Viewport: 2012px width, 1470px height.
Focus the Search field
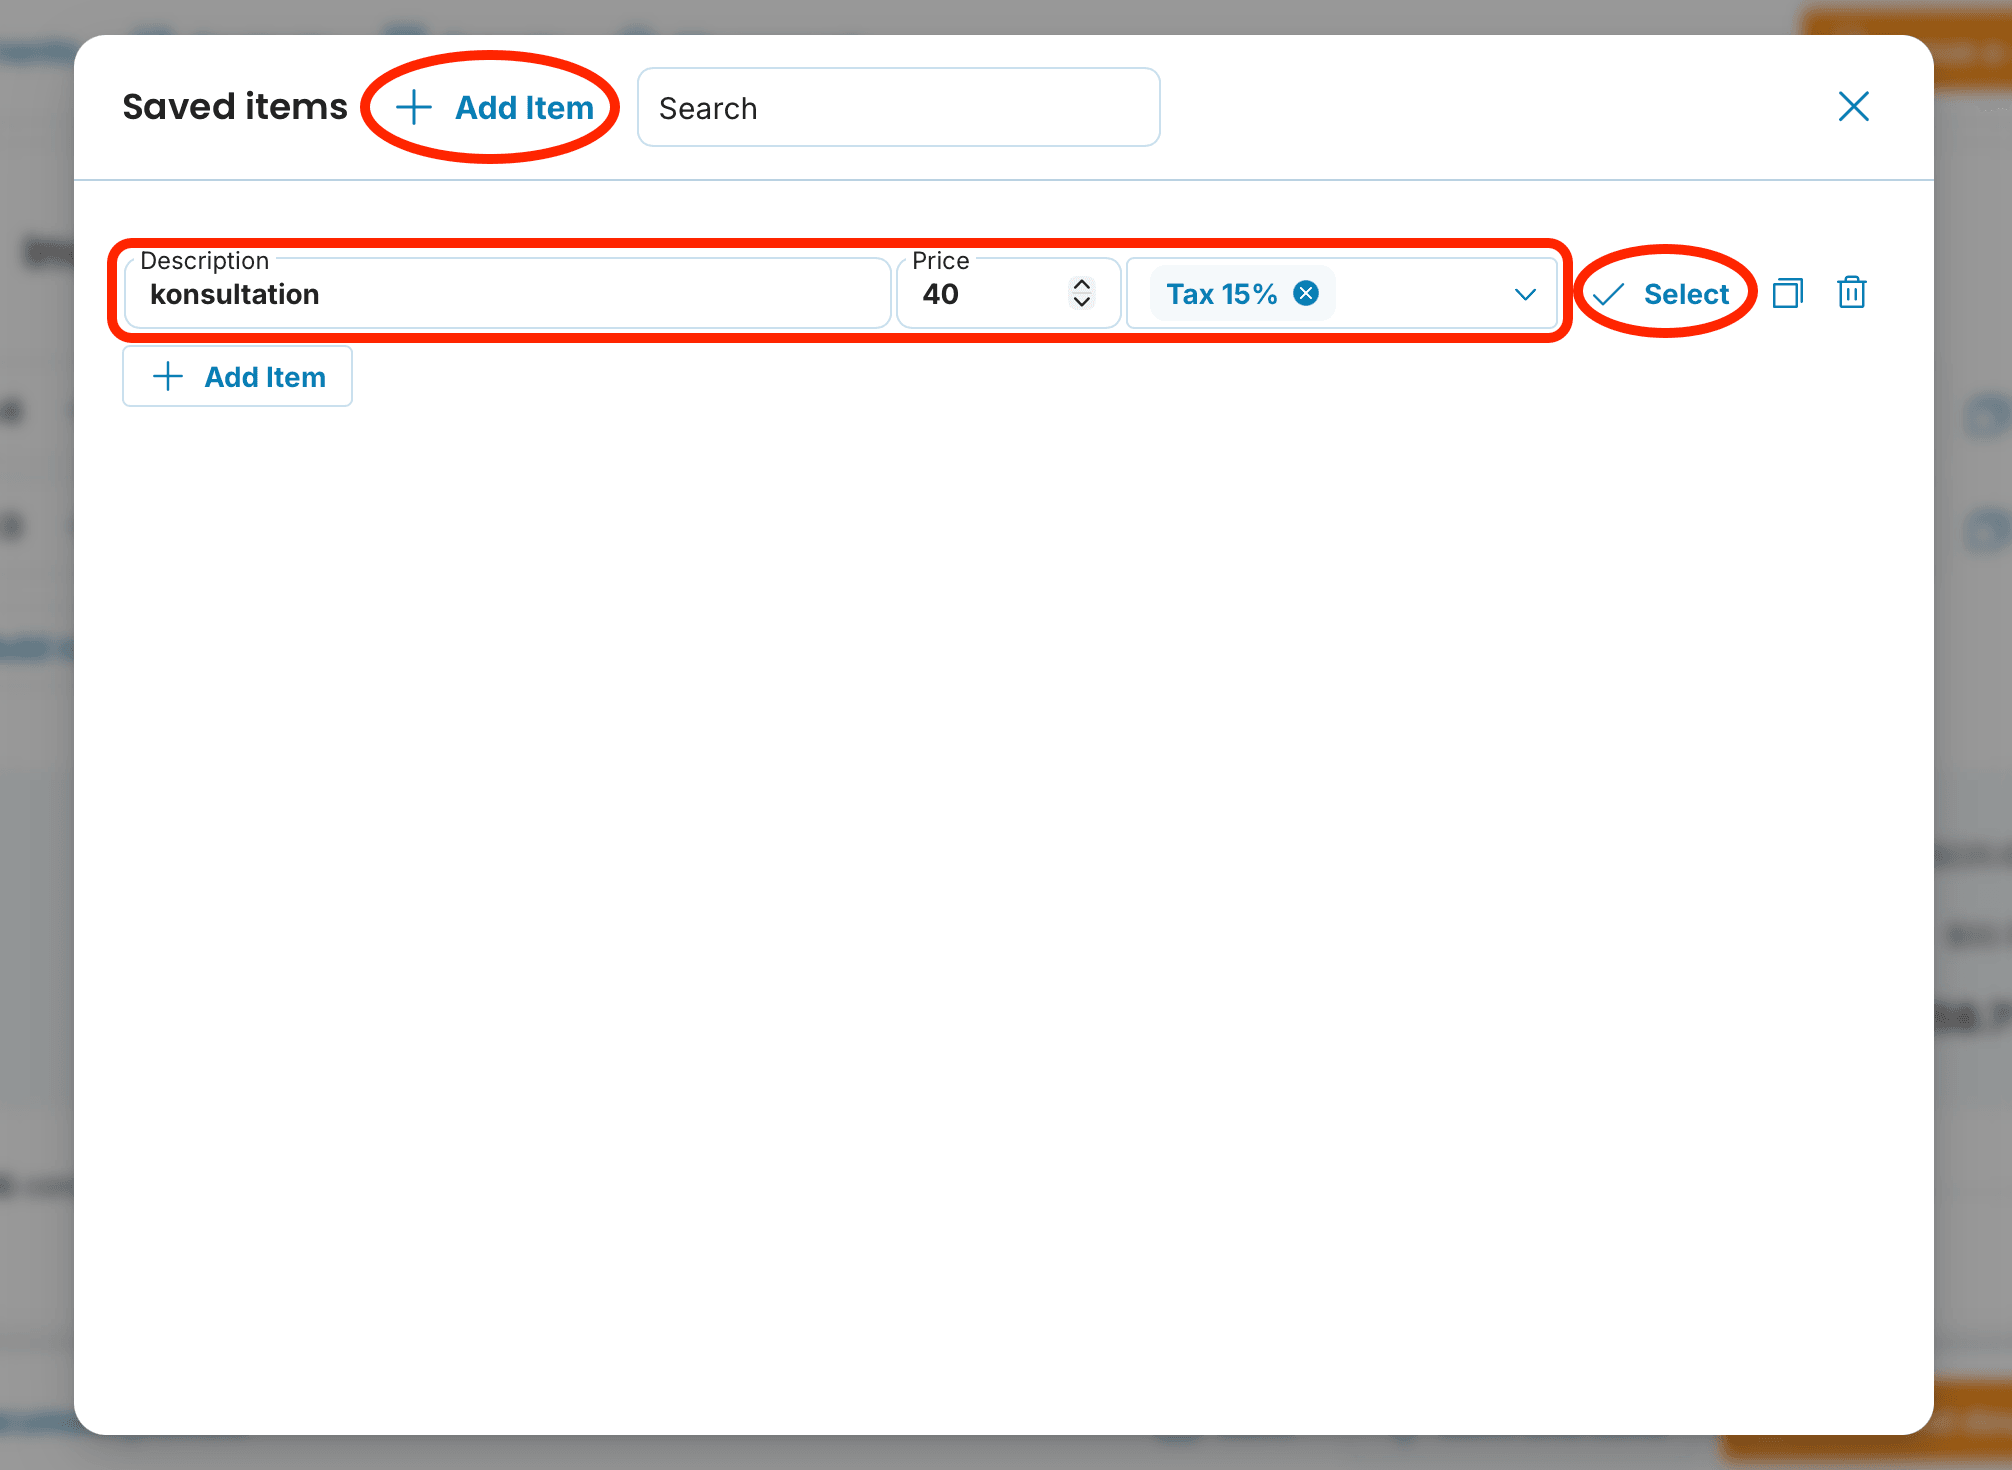(x=898, y=107)
